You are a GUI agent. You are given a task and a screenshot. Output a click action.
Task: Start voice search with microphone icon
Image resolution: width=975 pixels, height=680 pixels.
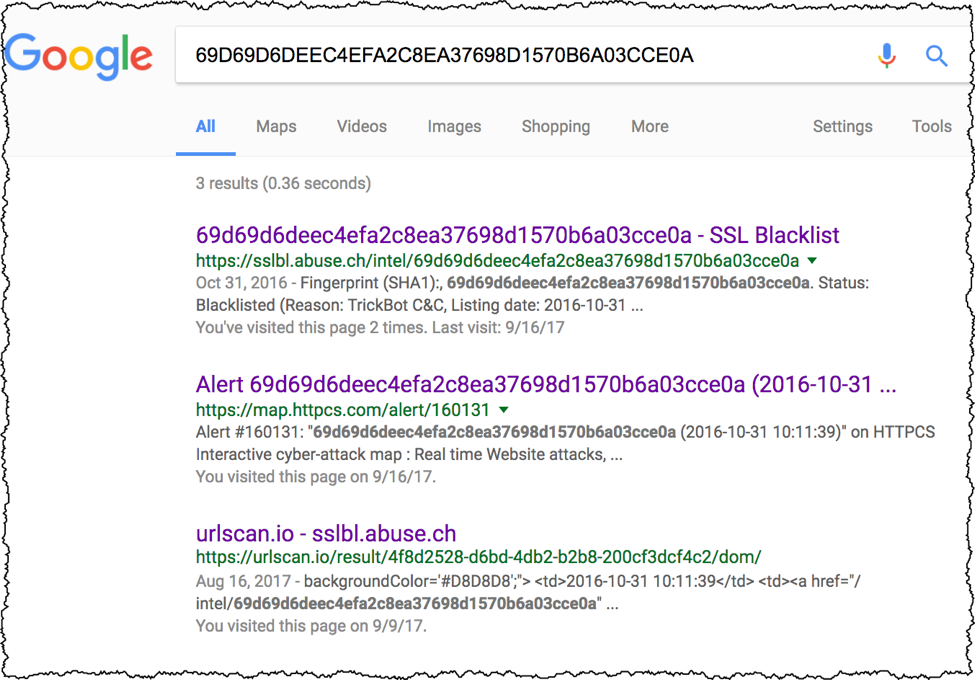[x=887, y=56]
